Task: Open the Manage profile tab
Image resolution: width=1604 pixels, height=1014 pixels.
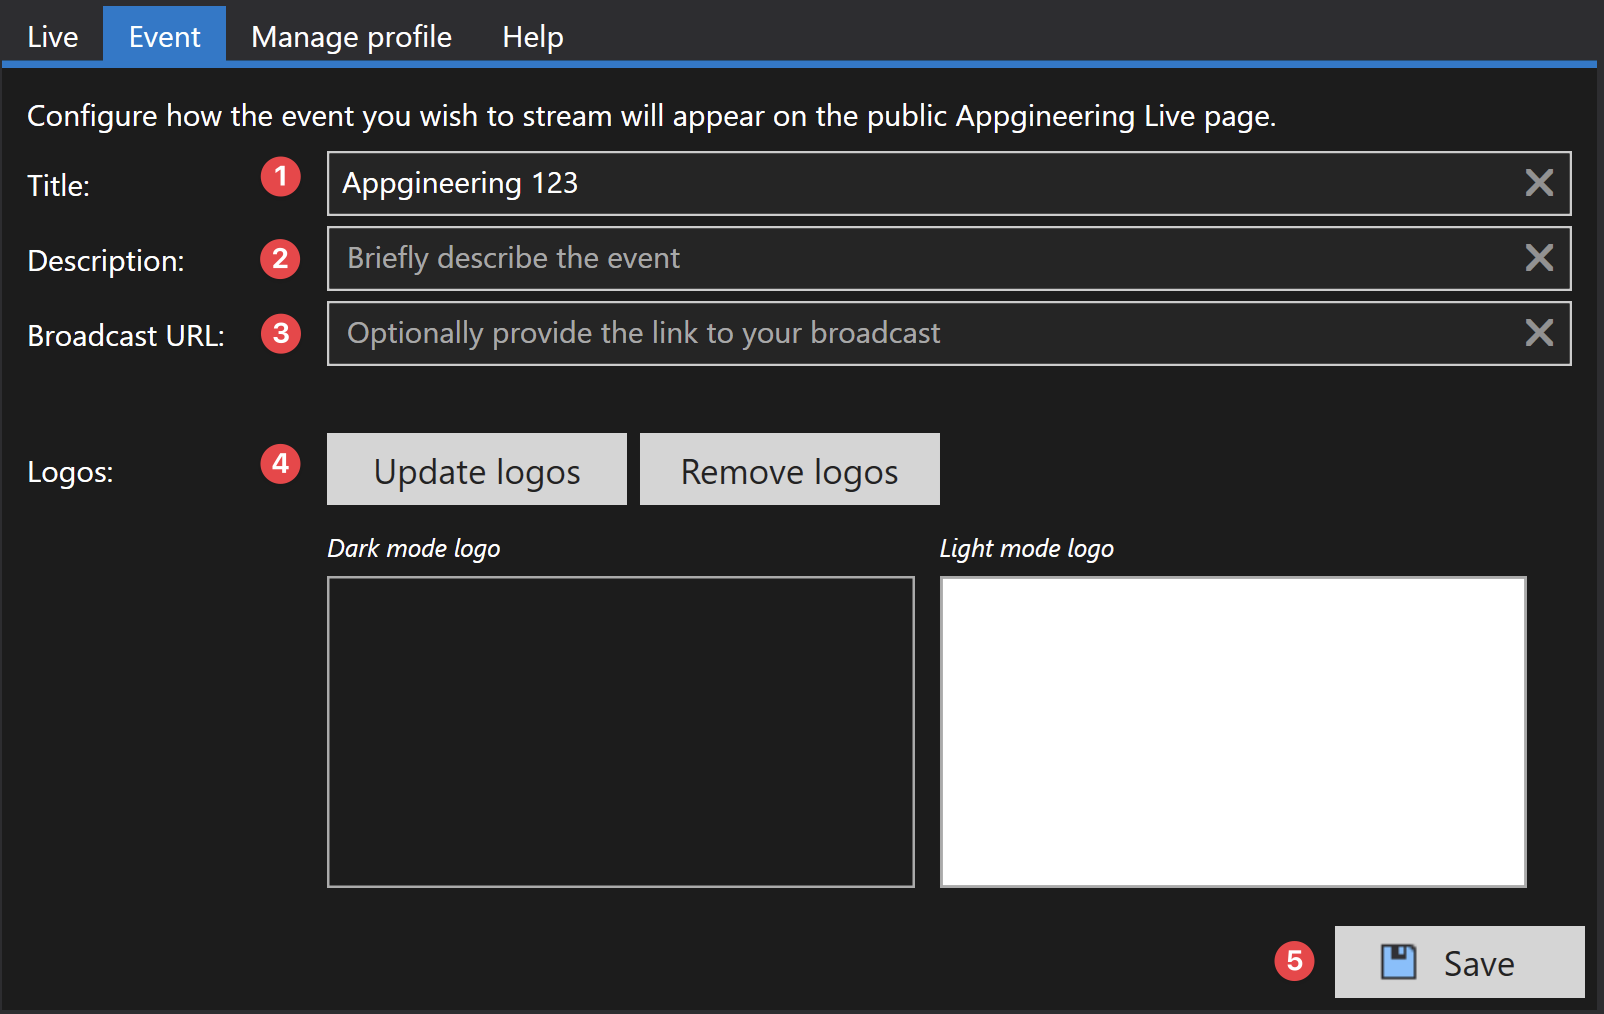Action: click(351, 36)
